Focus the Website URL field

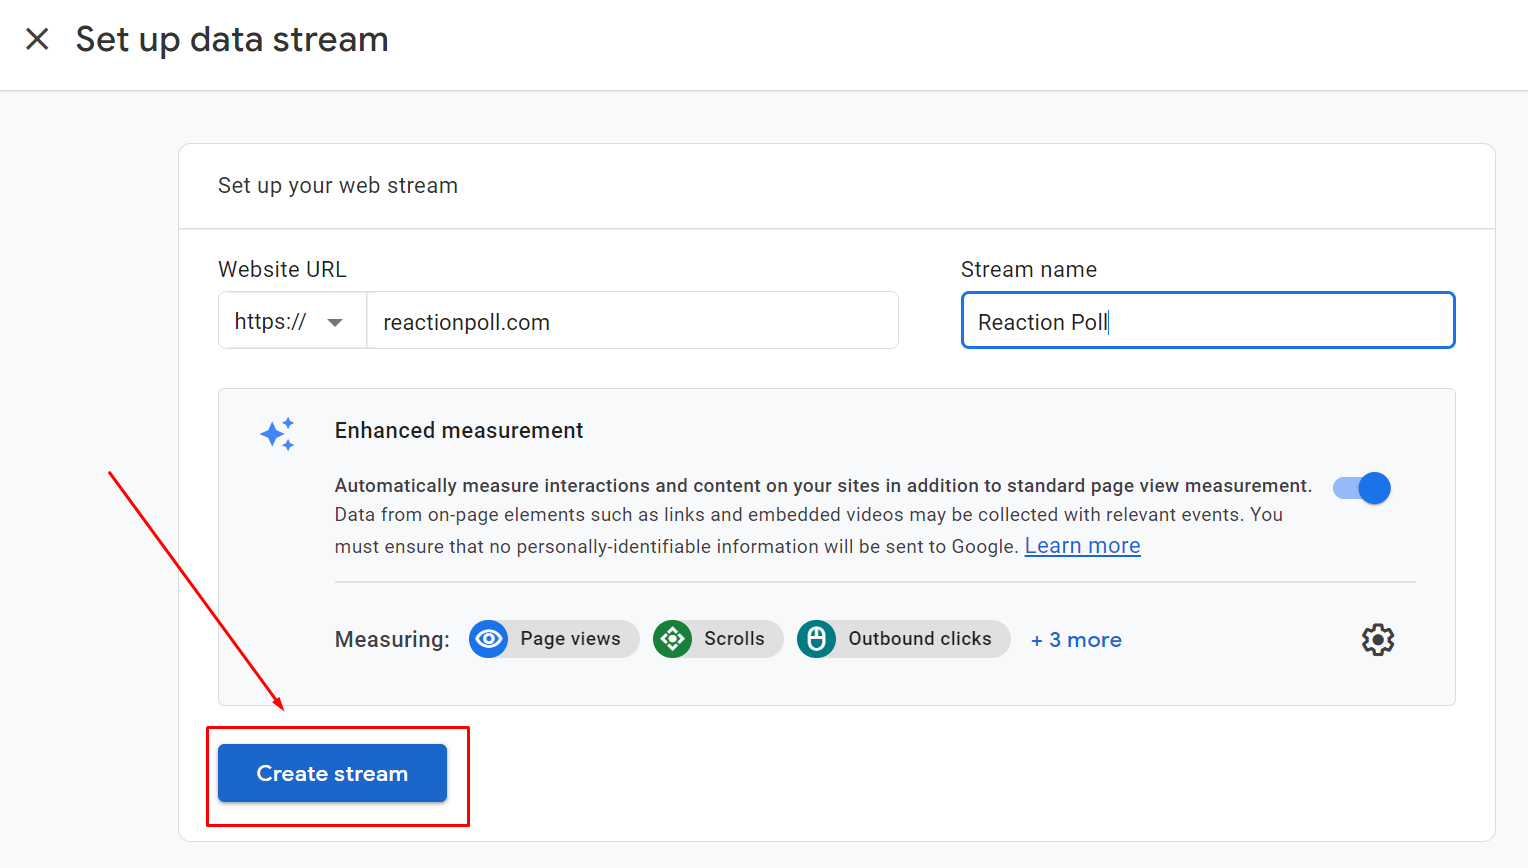click(x=632, y=321)
